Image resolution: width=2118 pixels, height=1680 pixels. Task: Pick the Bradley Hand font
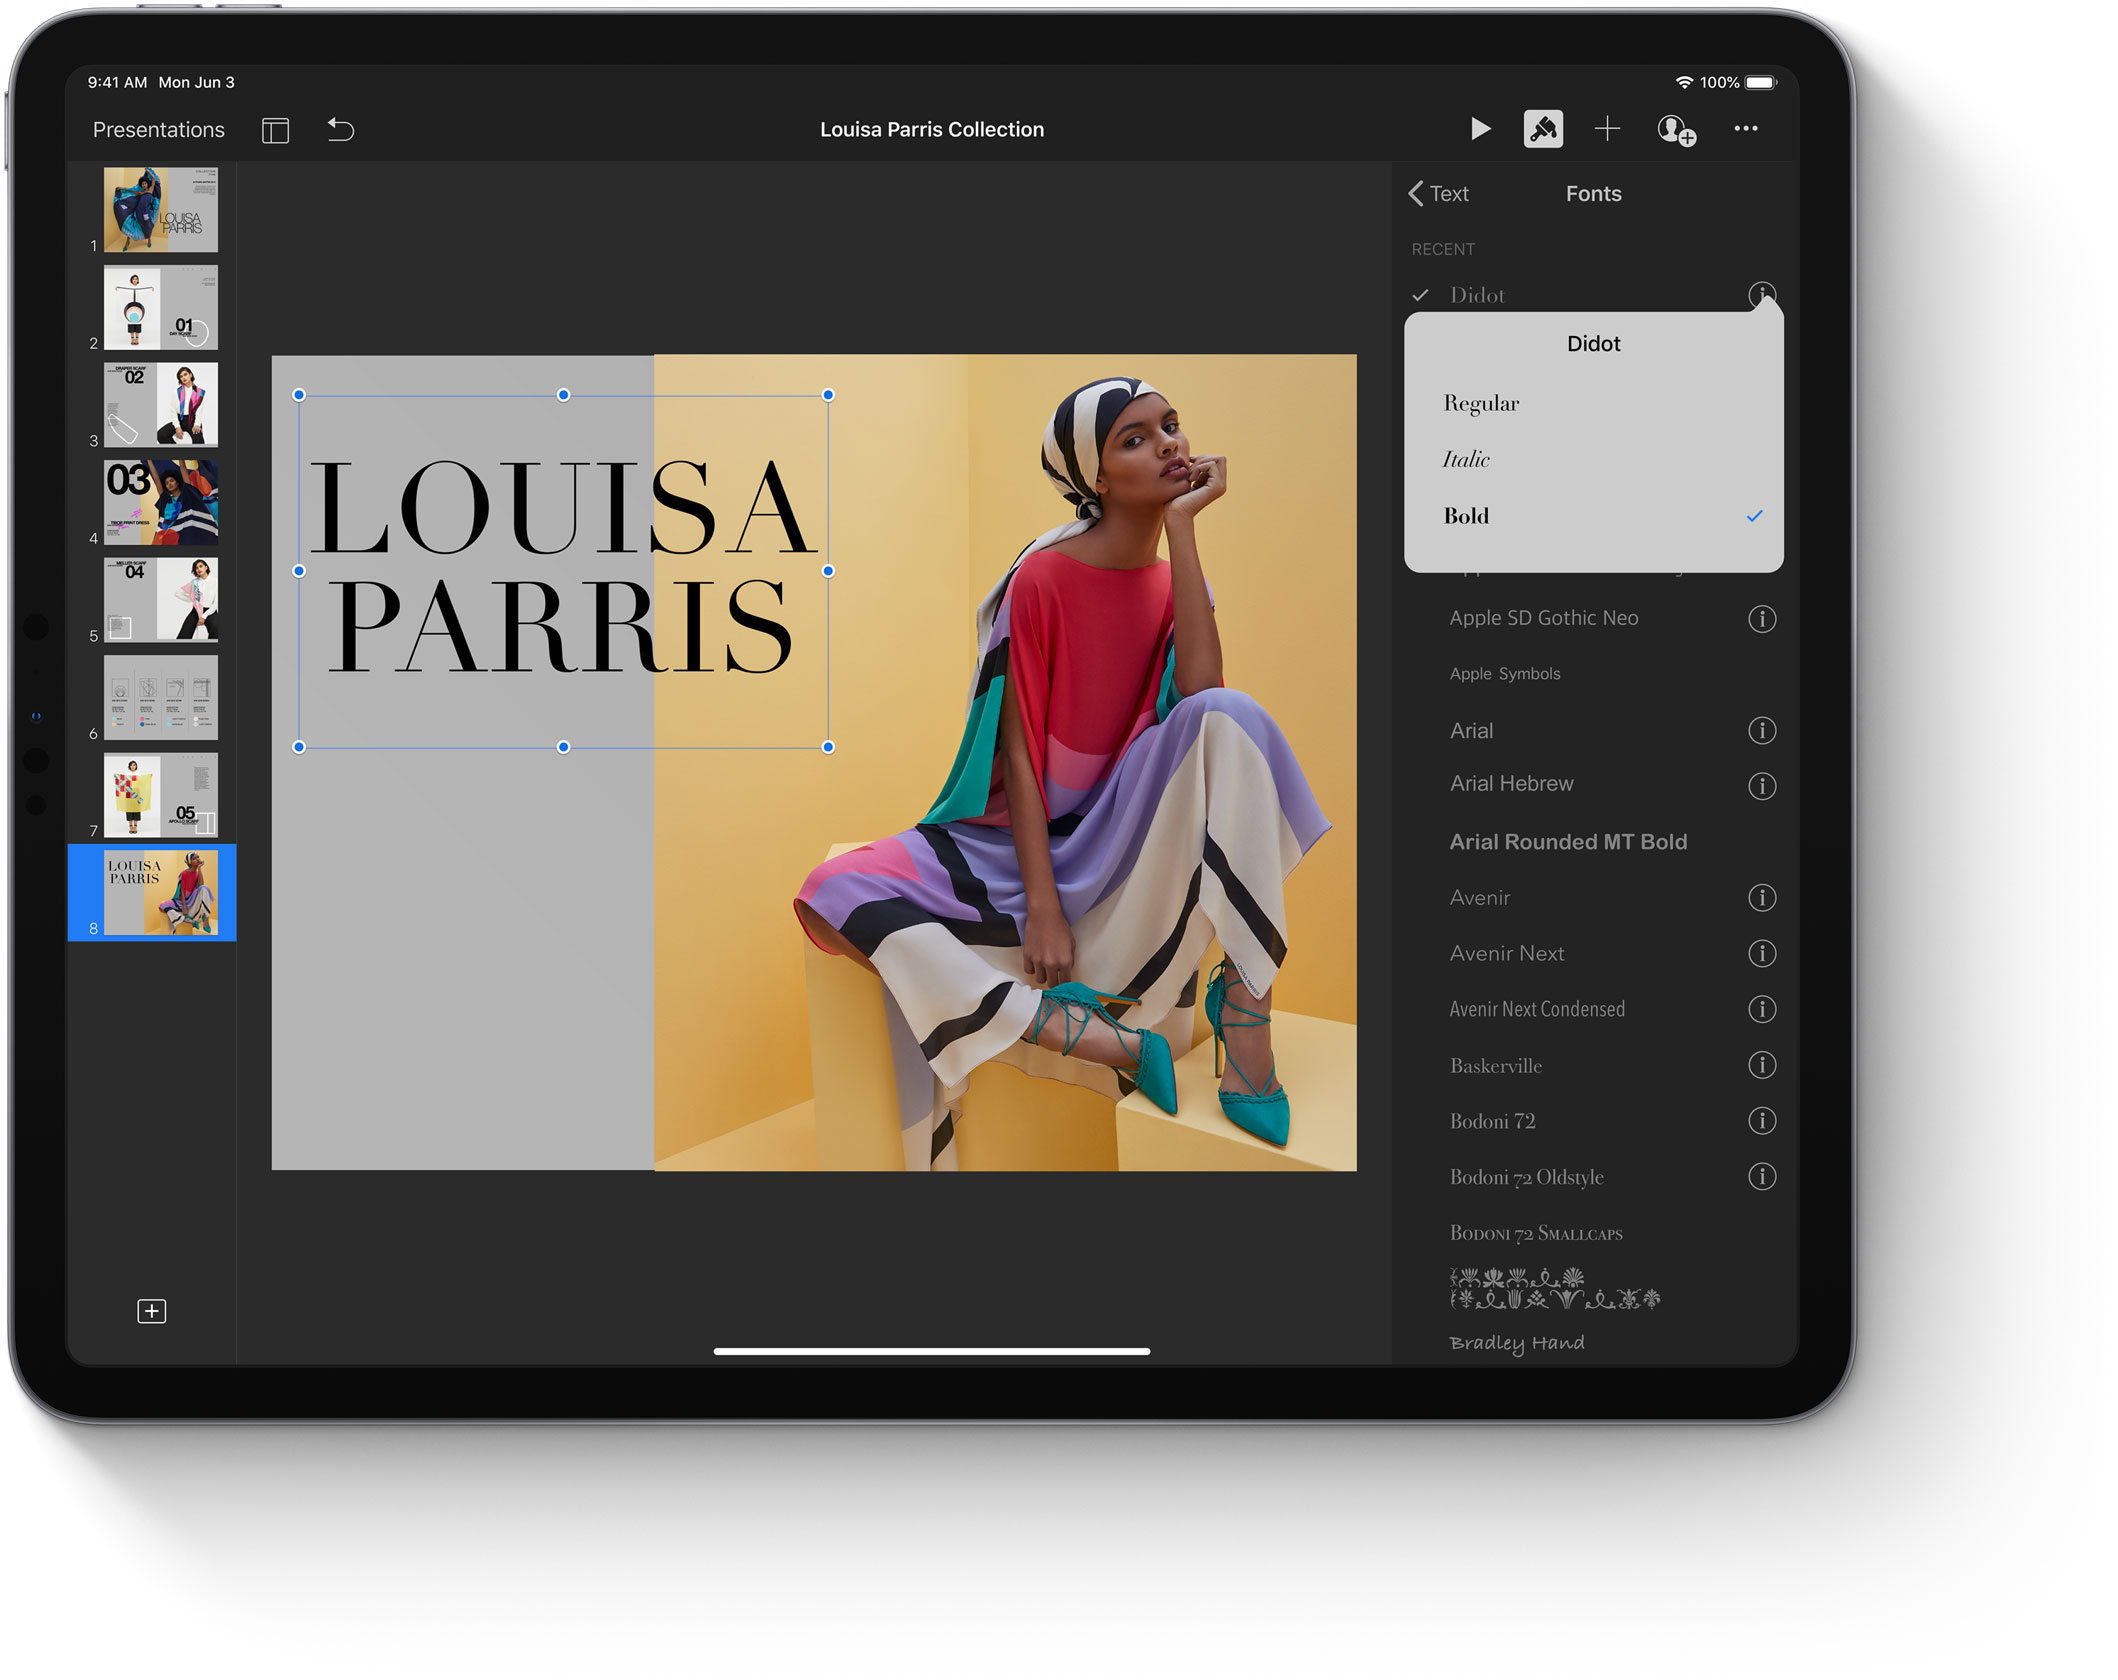(1516, 1342)
